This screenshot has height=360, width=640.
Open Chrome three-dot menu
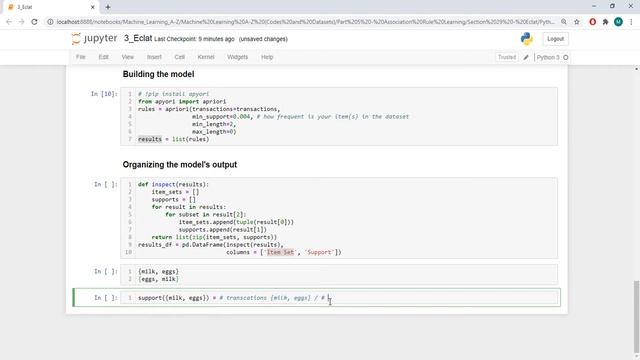click(631, 22)
